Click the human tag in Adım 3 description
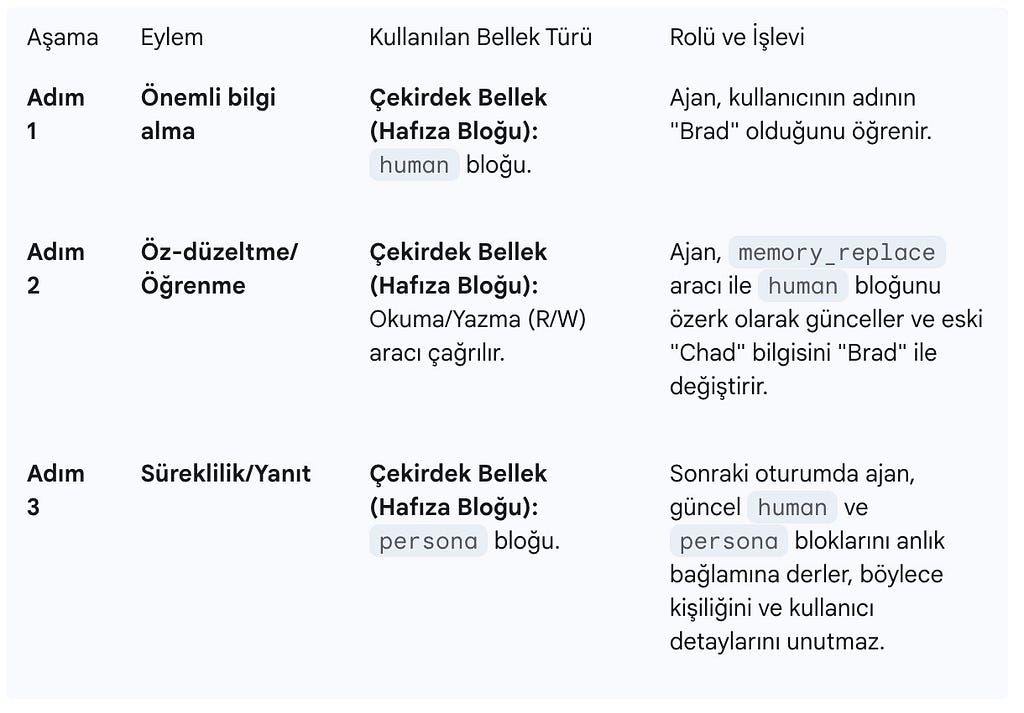1024x713 pixels. point(792,507)
